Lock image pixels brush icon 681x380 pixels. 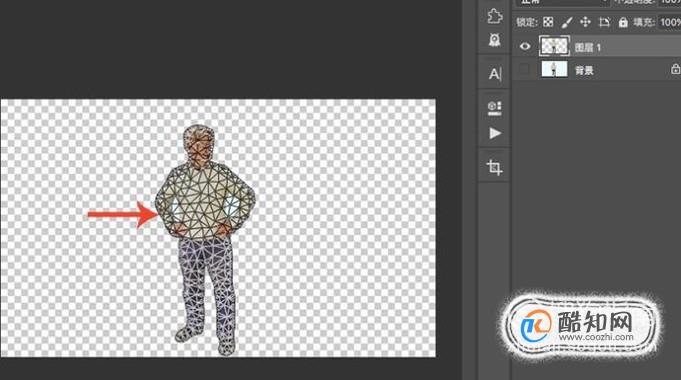coord(567,22)
